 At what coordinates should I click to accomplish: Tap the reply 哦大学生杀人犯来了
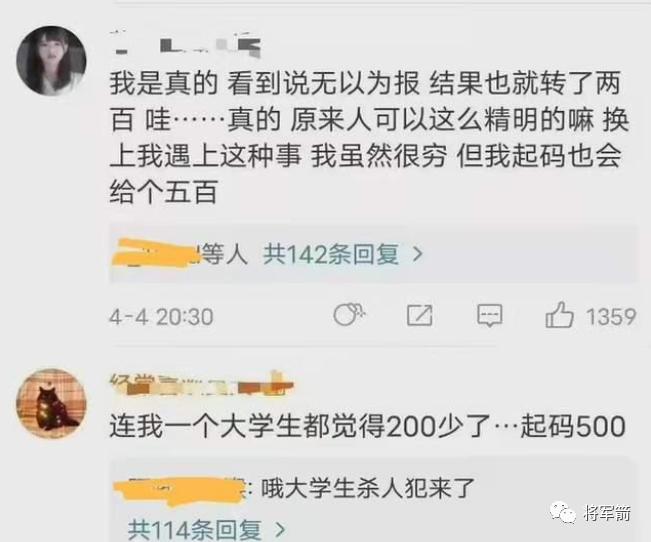[368, 488]
